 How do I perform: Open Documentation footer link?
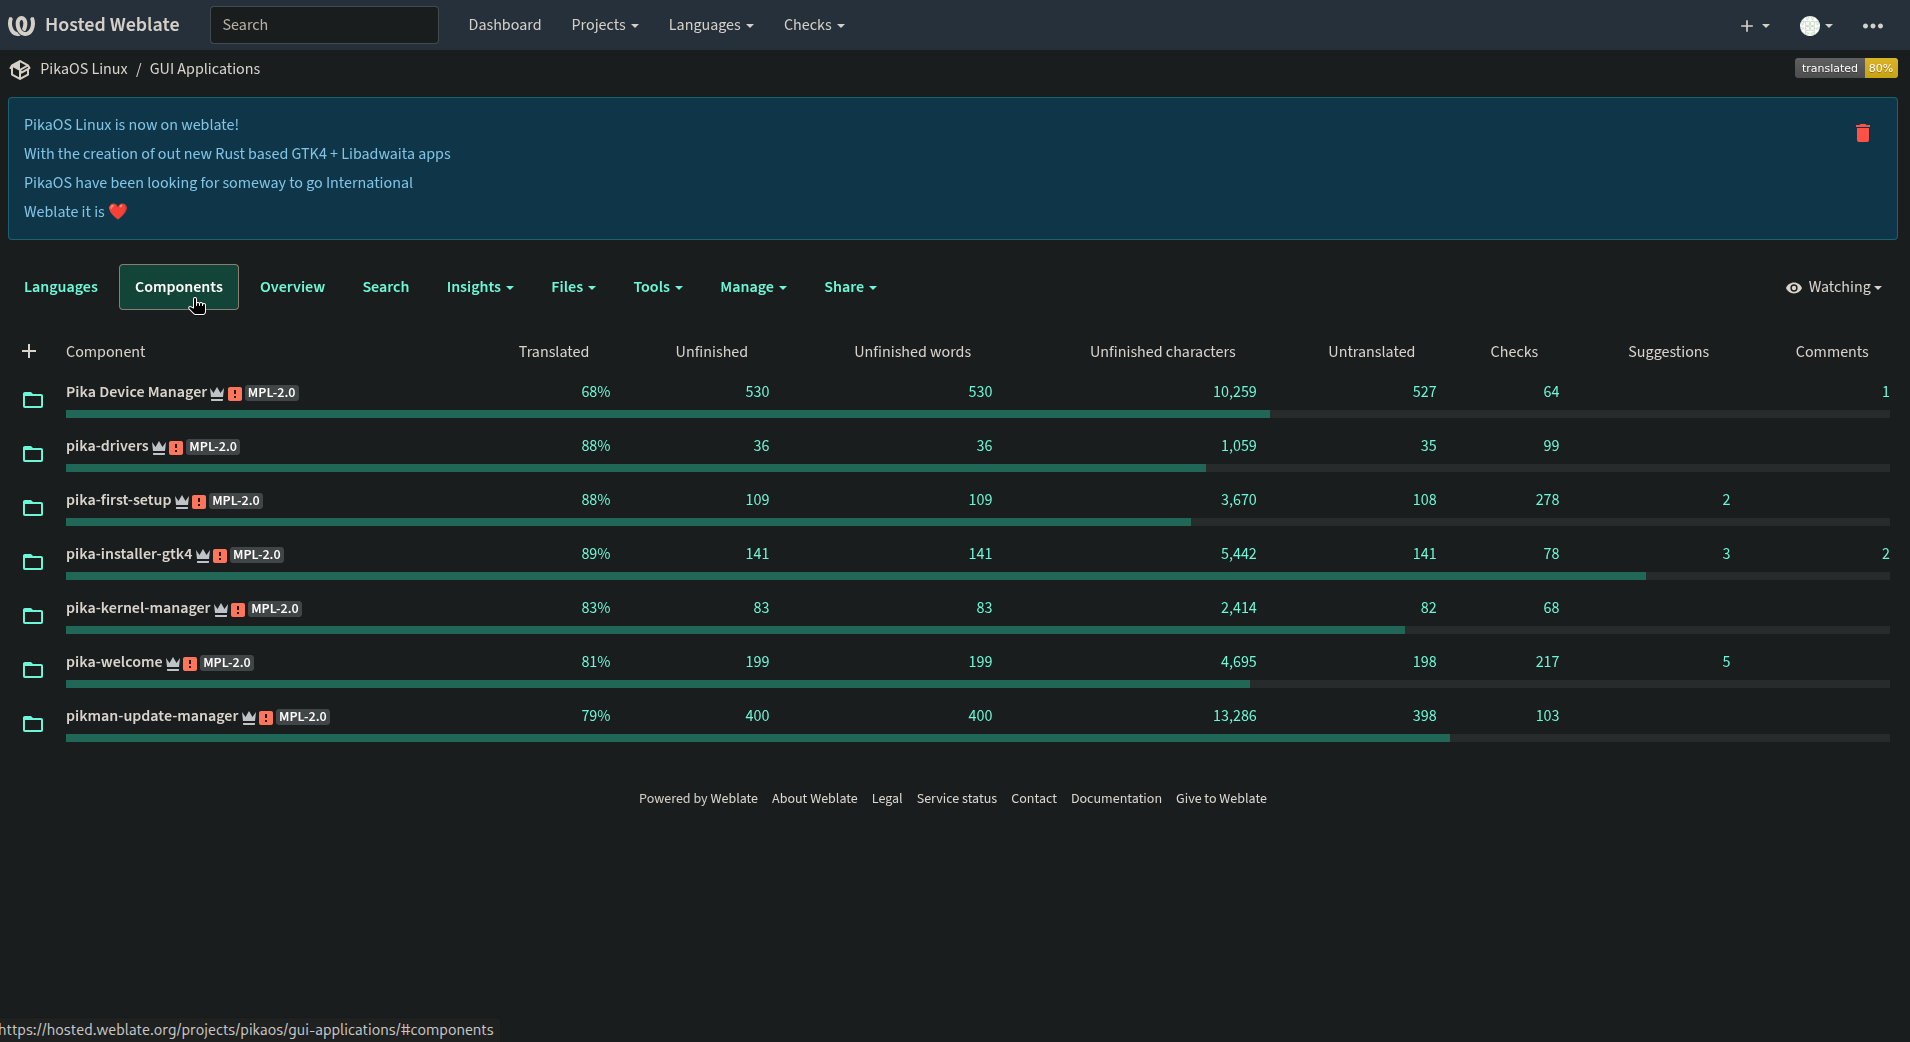click(x=1116, y=799)
